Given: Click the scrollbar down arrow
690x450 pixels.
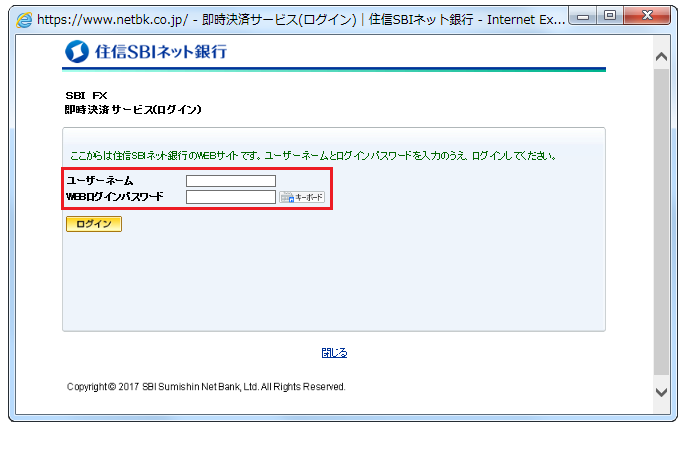Looking at the screenshot, I should pyautogui.click(x=661, y=392).
